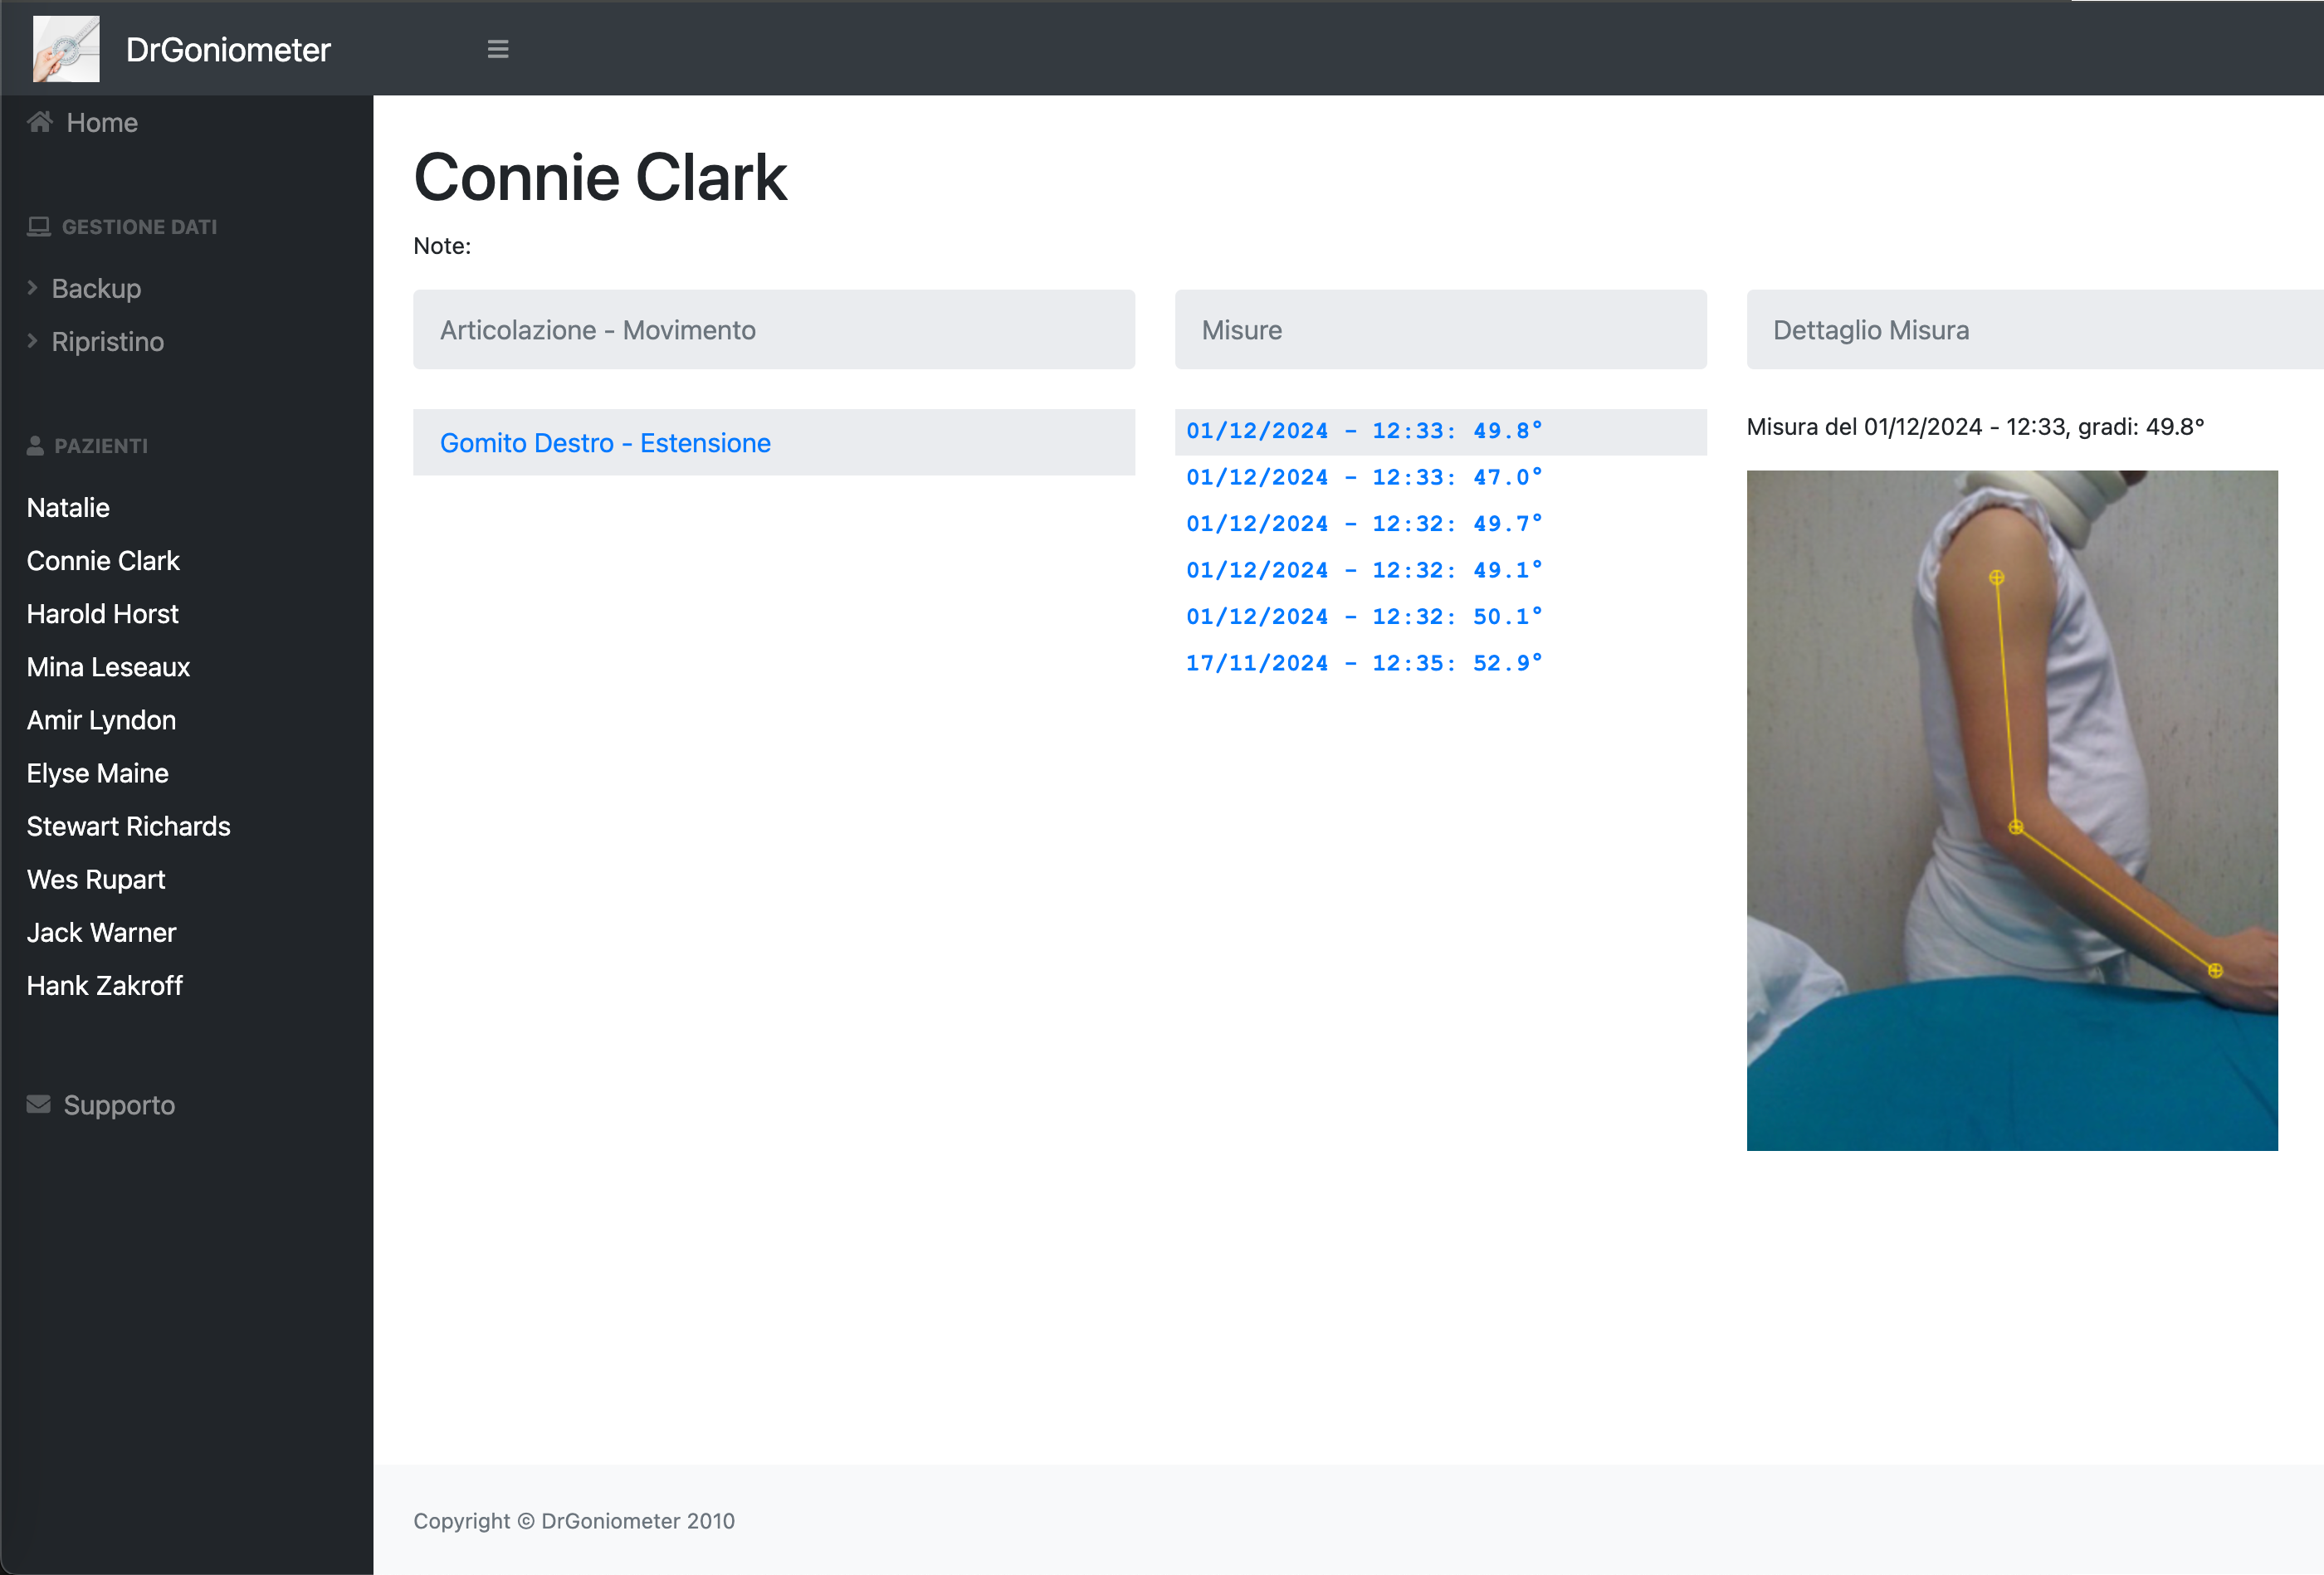Viewport: 2324px width, 1575px height.
Task: Open Ripristino in Gestione Dati
Action: 107,341
